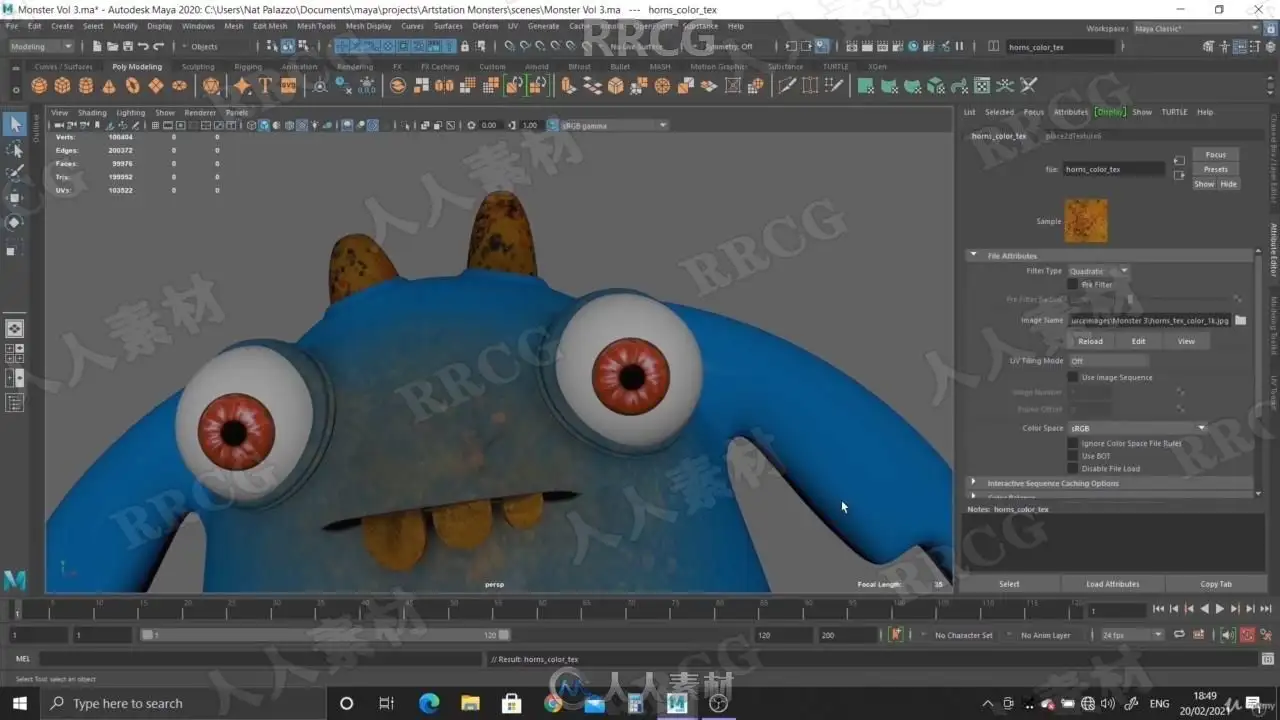Enable Use Image Sequence checkbox
Image resolution: width=1280 pixels, height=720 pixels.
(x=1073, y=377)
